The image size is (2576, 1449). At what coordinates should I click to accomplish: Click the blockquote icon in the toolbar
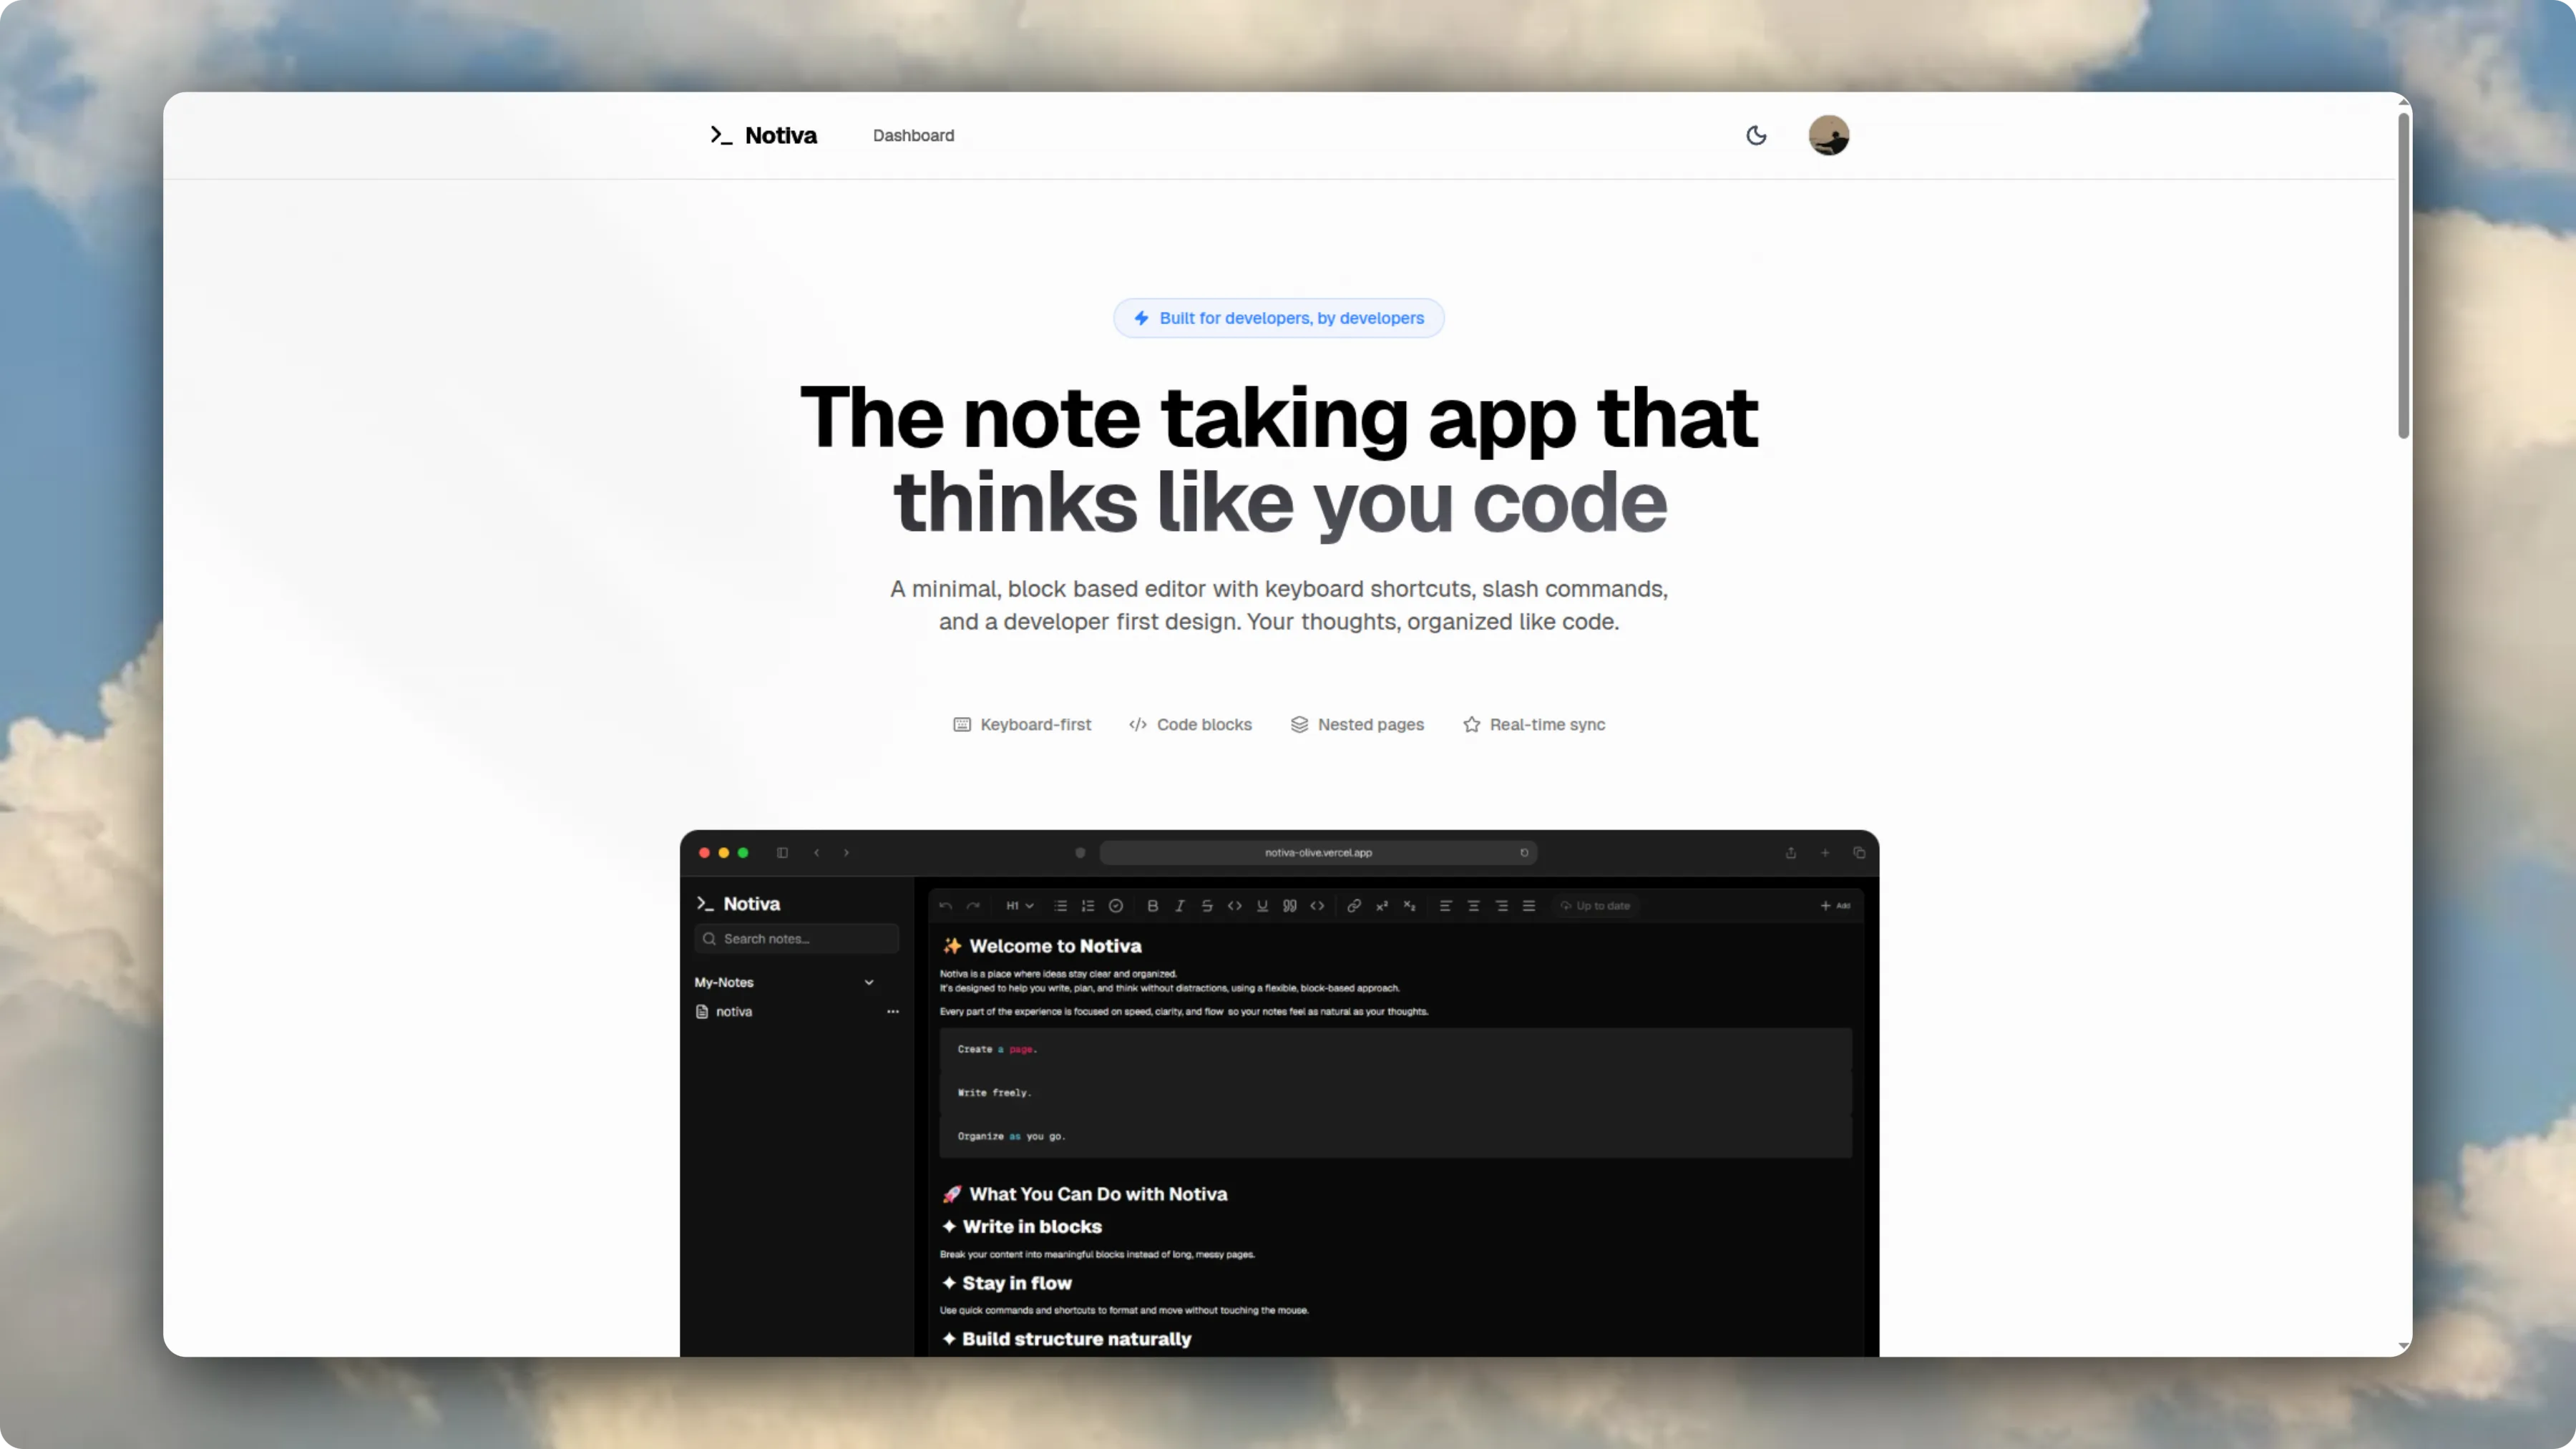click(x=1290, y=906)
